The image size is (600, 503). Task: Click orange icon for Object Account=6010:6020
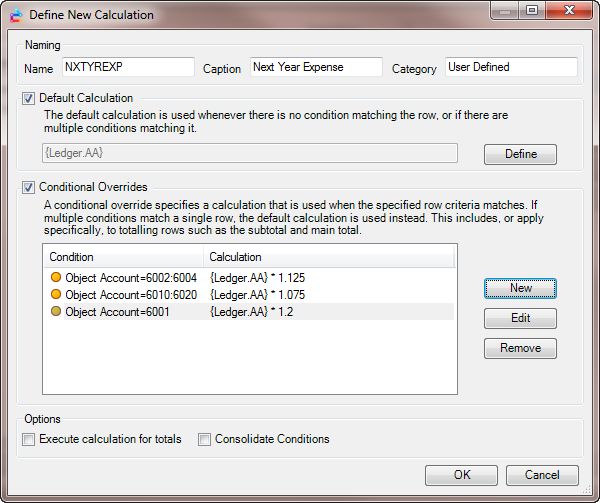coord(55,295)
